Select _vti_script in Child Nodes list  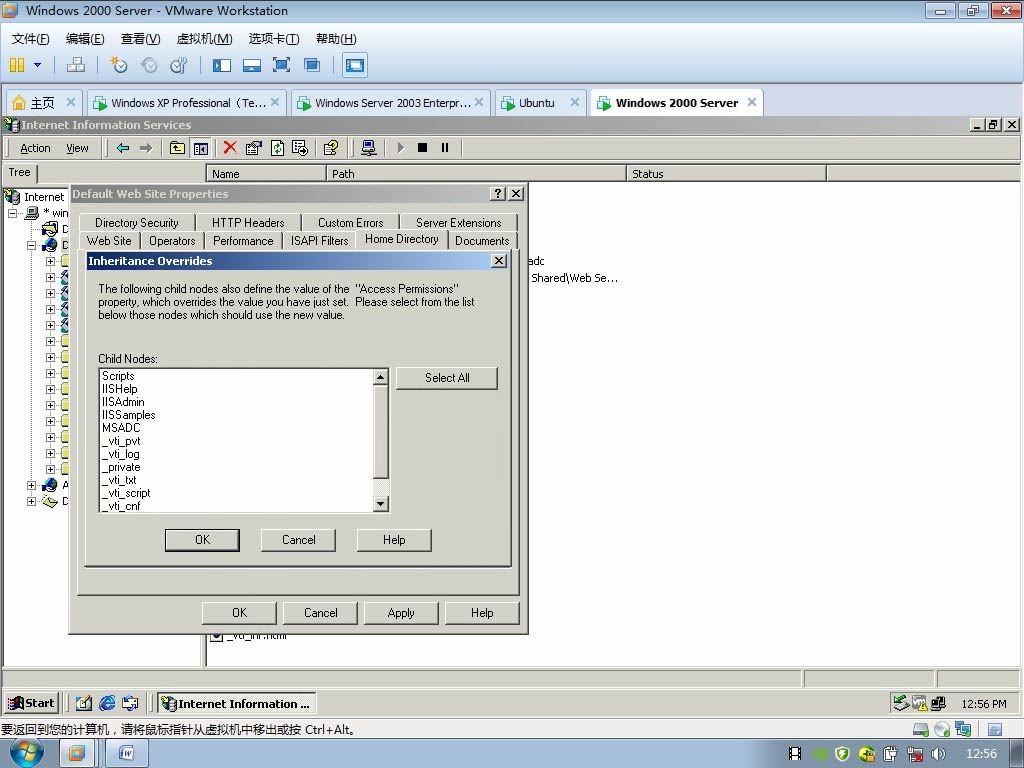click(126, 493)
